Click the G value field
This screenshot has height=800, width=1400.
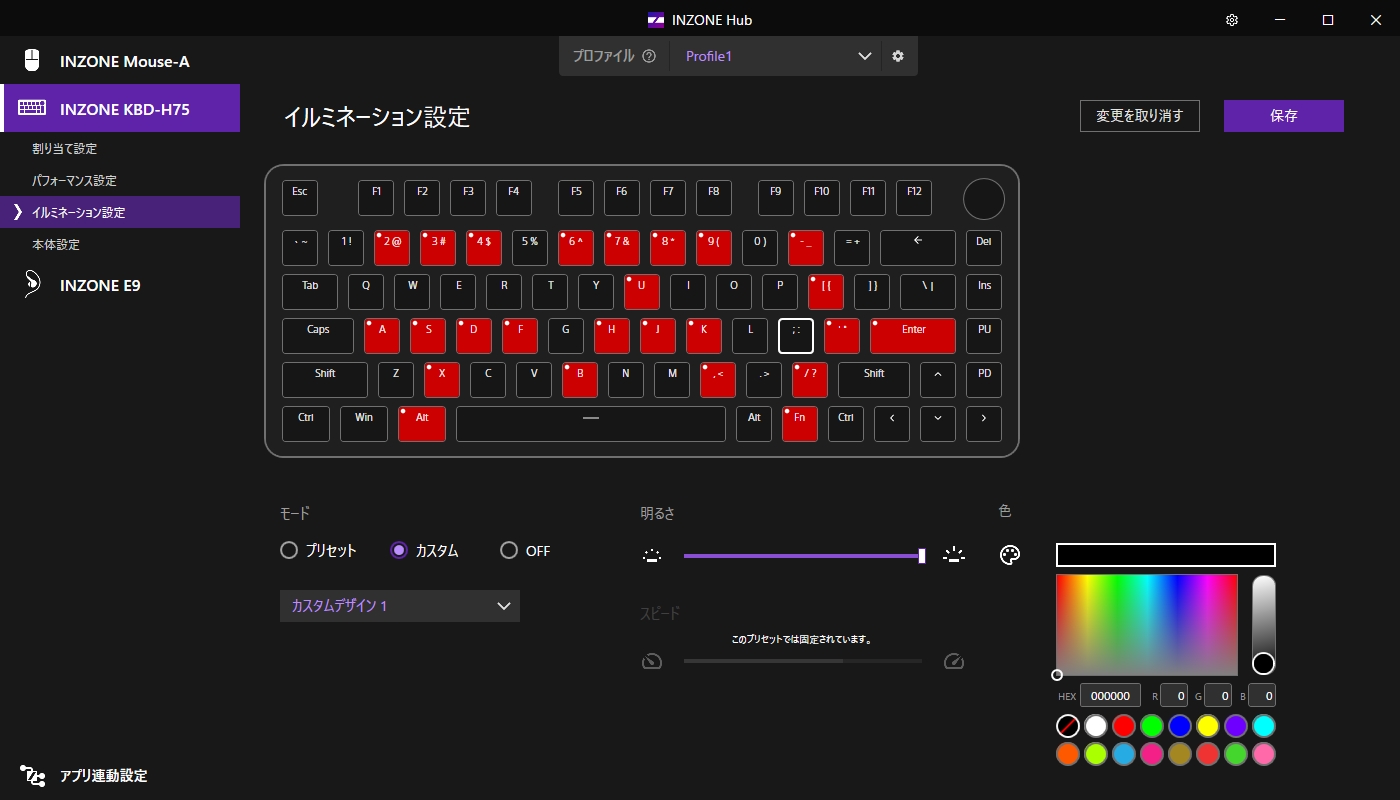1218,695
